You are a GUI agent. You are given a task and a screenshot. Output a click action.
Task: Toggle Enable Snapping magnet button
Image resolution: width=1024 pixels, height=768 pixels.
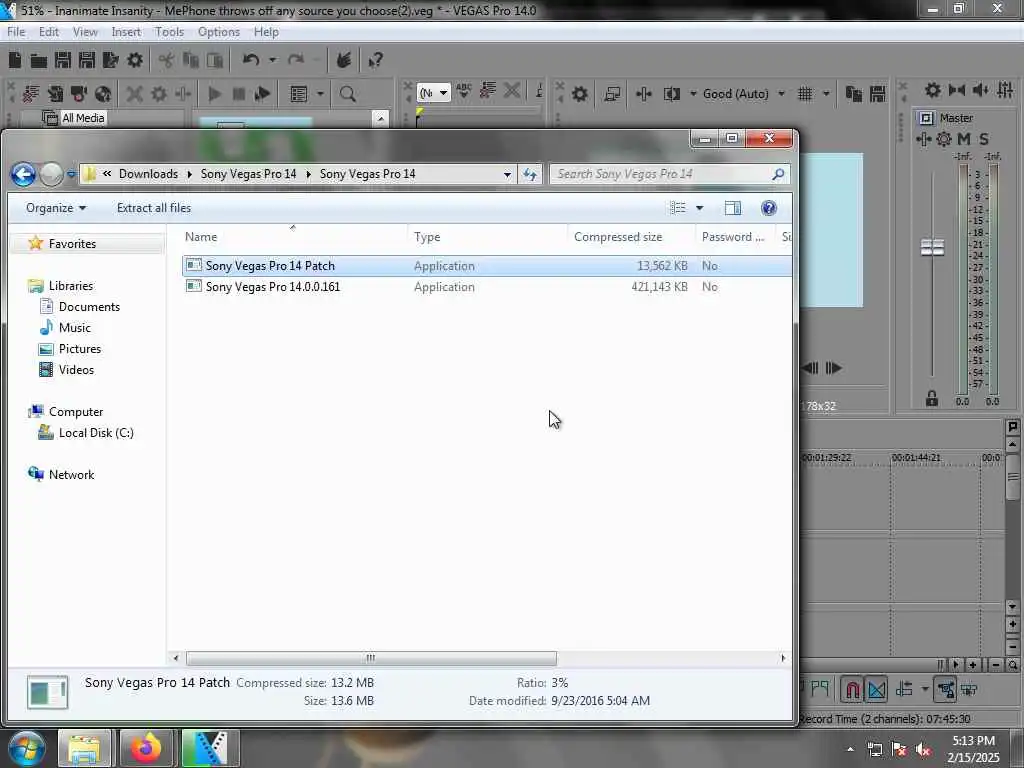(852, 690)
